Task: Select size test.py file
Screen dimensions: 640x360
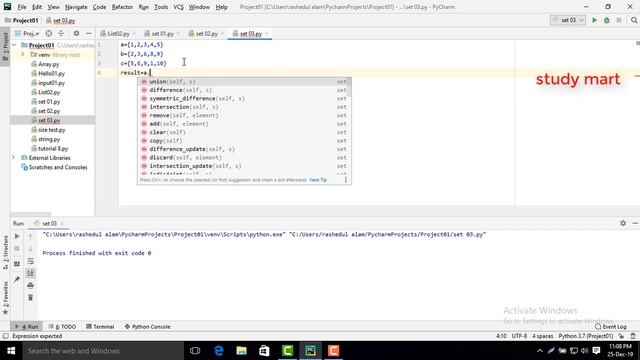Action: click(x=48, y=130)
